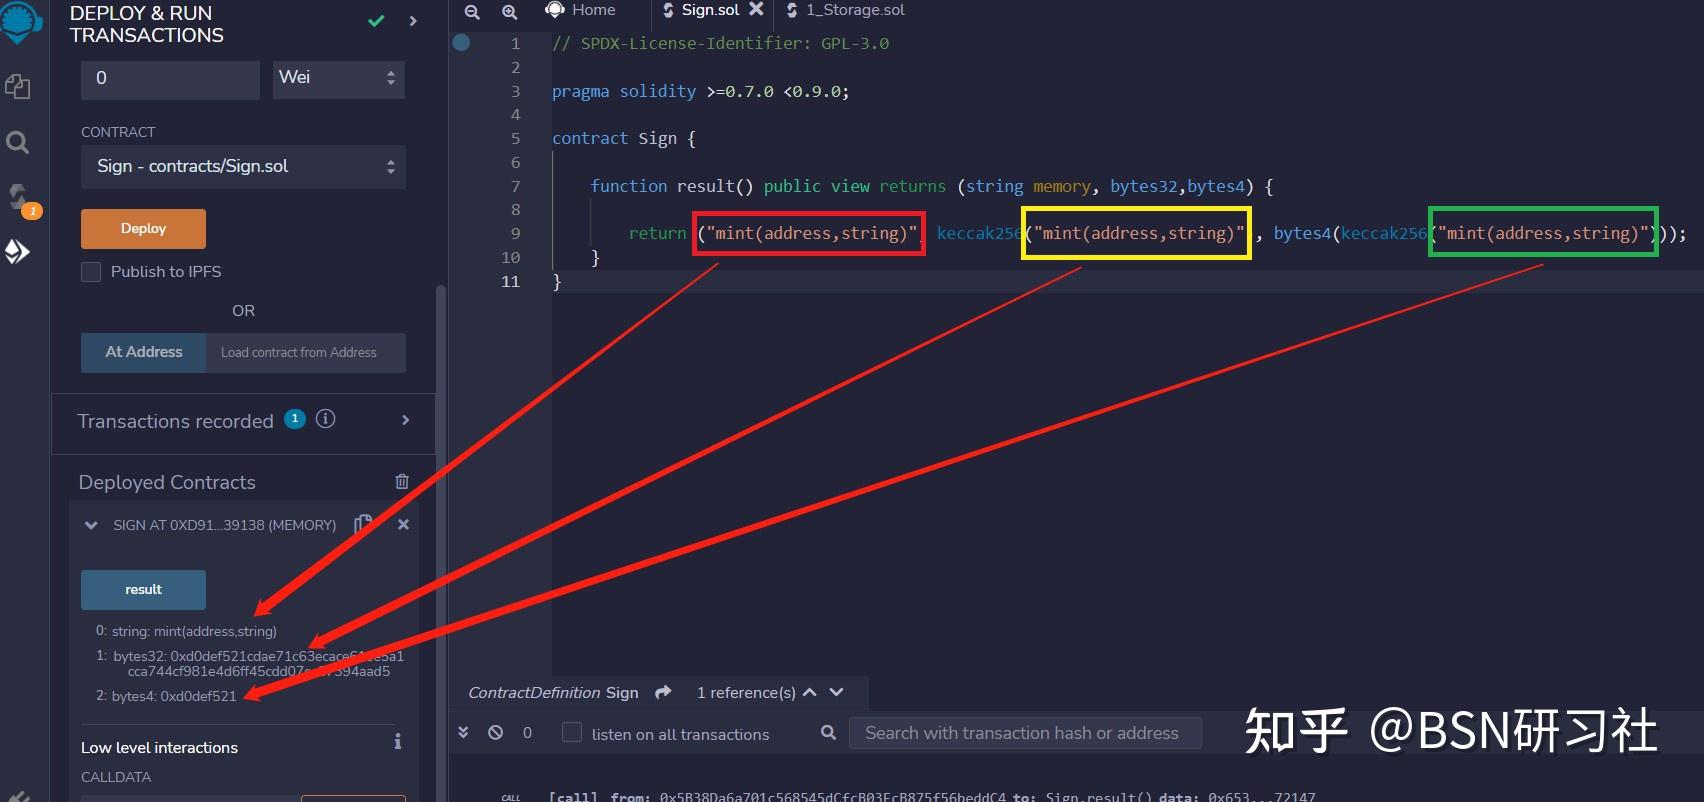Click the Low level interactions info icon
1704x802 pixels.
(397, 741)
